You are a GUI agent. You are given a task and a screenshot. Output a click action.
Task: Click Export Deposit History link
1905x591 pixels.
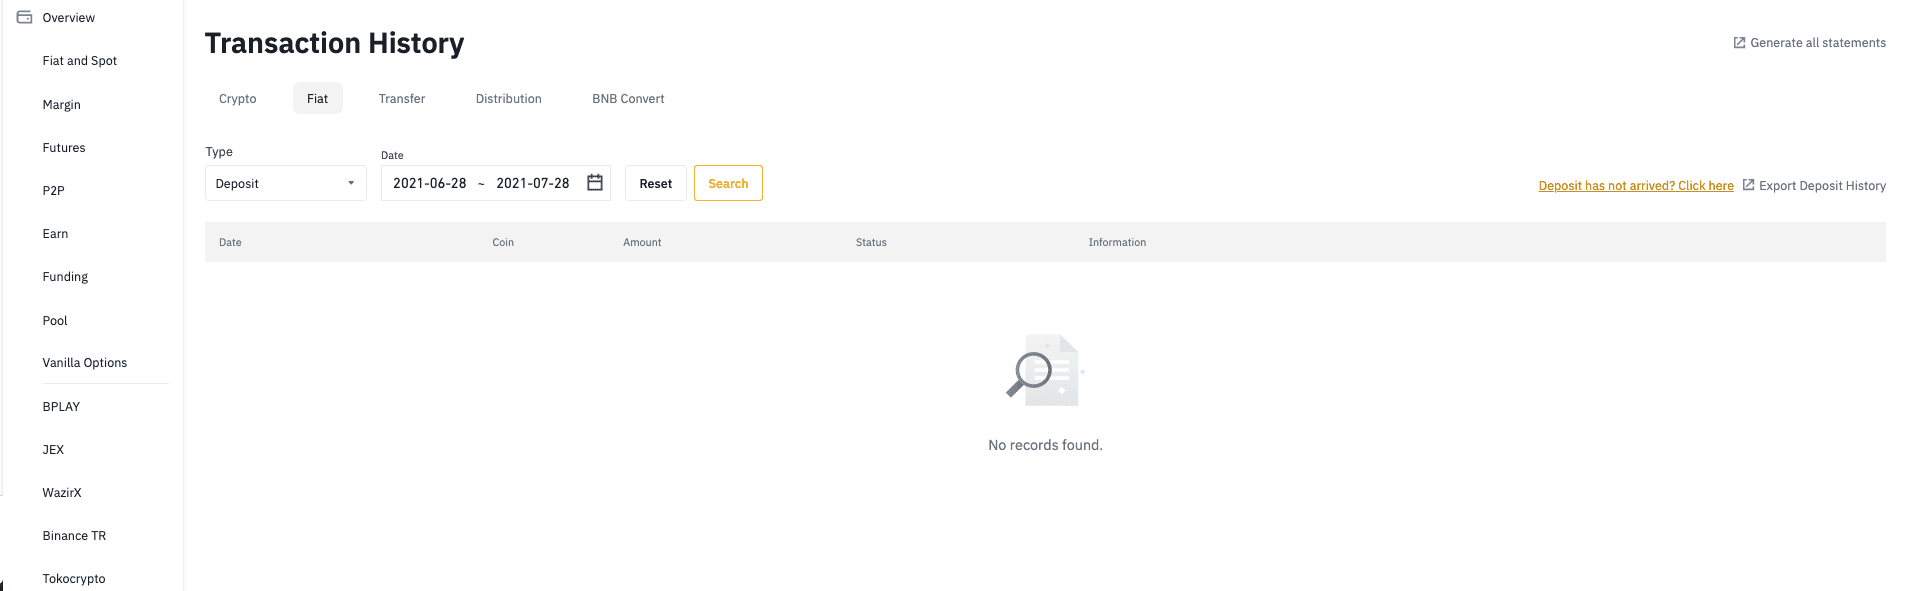pos(1822,185)
